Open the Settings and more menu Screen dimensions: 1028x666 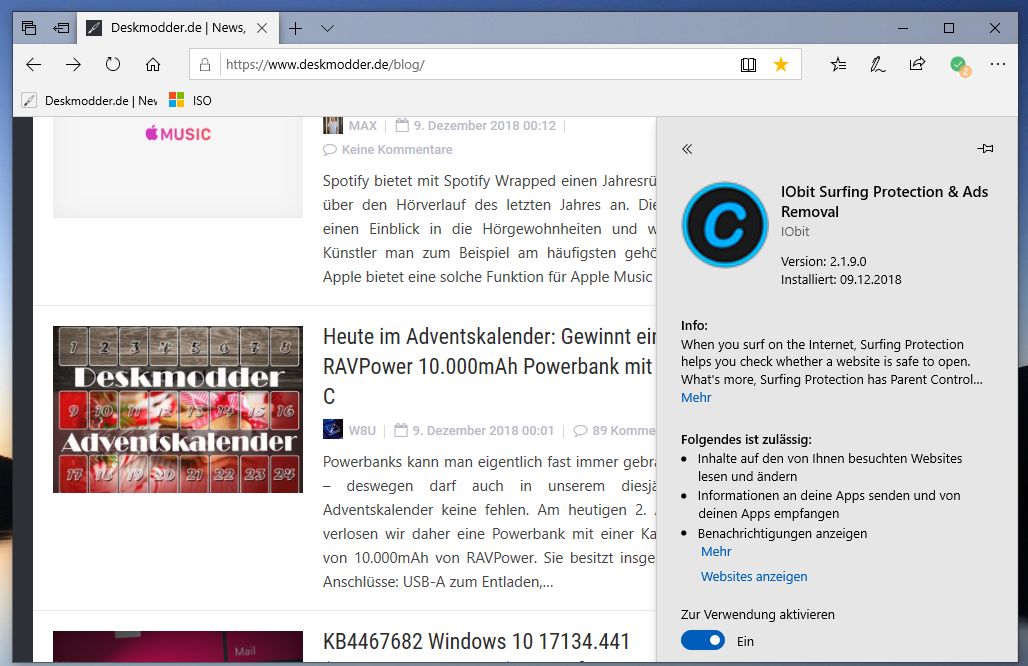(998, 64)
